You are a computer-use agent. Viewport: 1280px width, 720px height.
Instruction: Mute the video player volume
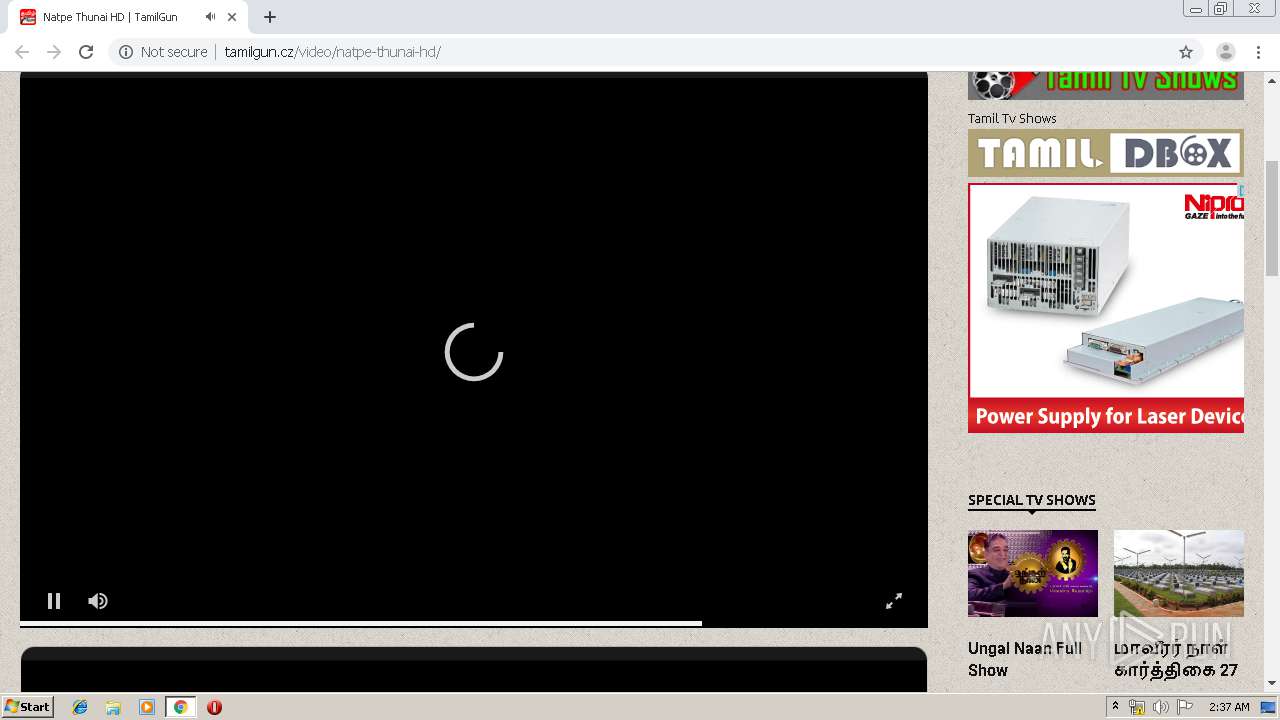(97, 601)
